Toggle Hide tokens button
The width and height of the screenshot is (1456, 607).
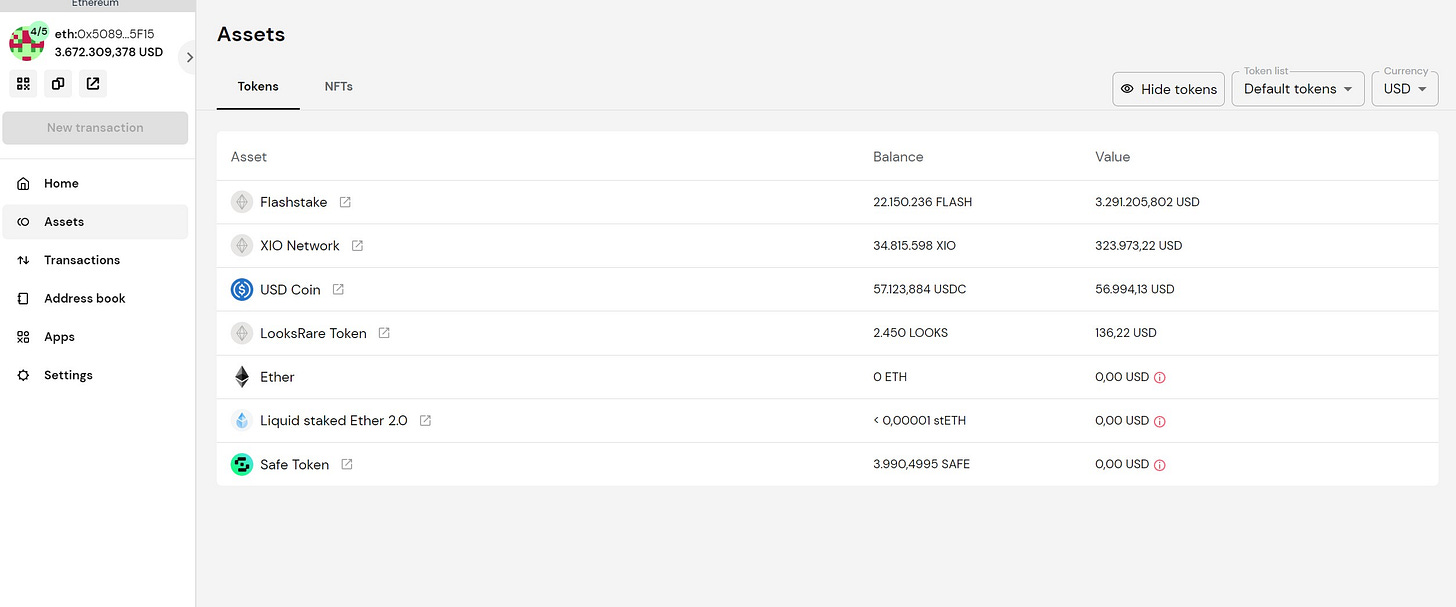click(x=1168, y=89)
